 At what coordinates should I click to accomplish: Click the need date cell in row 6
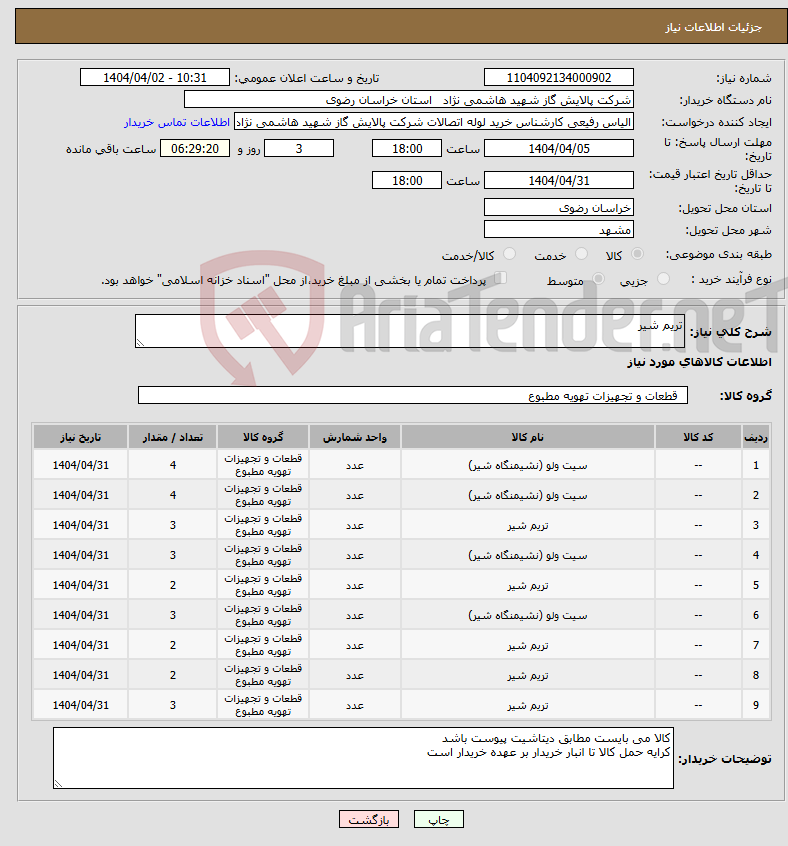(x=80, y=615)
